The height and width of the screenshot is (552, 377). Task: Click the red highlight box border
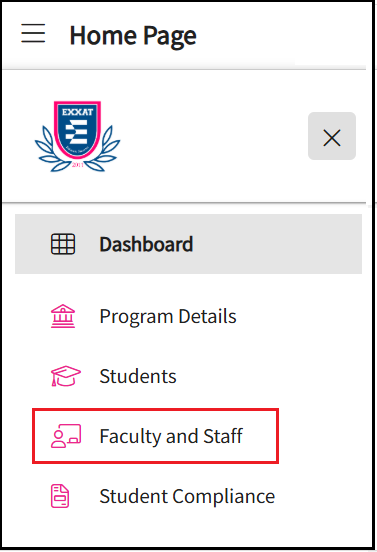[x=155, y=410]
